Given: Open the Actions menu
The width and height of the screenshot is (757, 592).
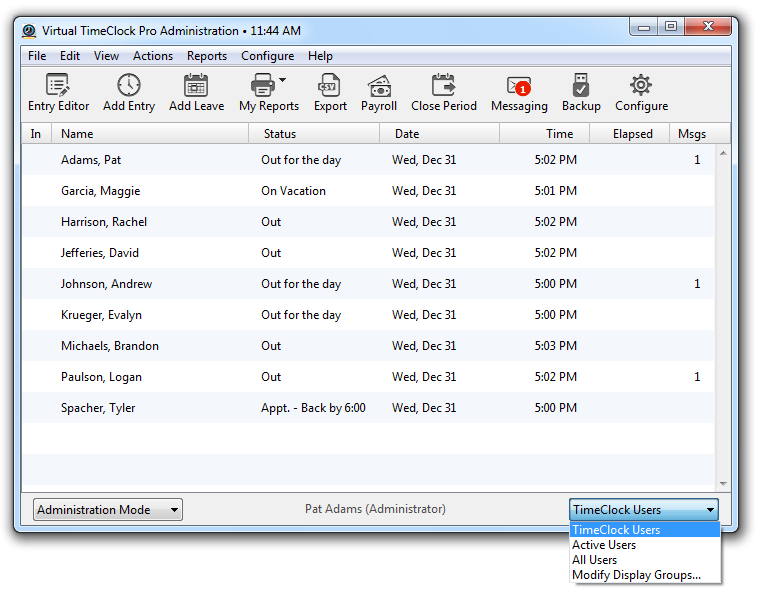Looking at the screenshot, I should click(x=153, y=56).
